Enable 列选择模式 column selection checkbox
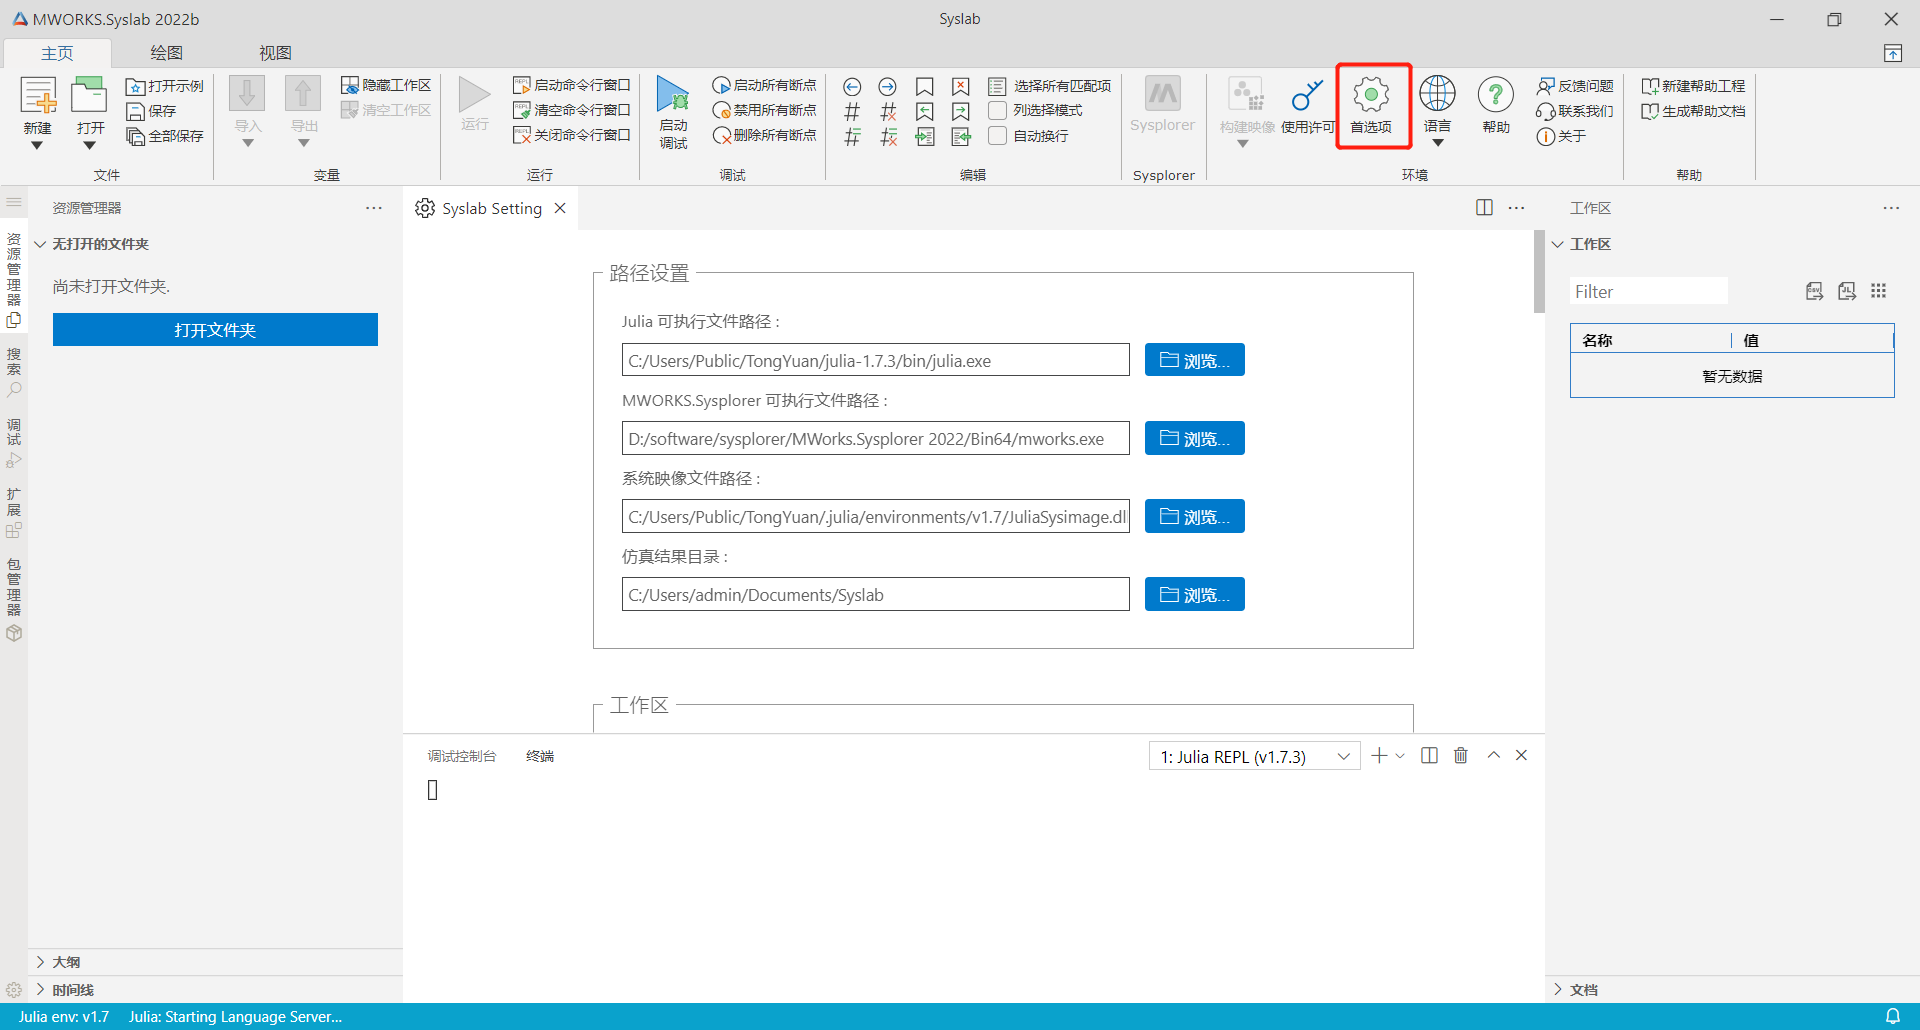This screenshot has height=1030, width=1920. coord(997,110)
